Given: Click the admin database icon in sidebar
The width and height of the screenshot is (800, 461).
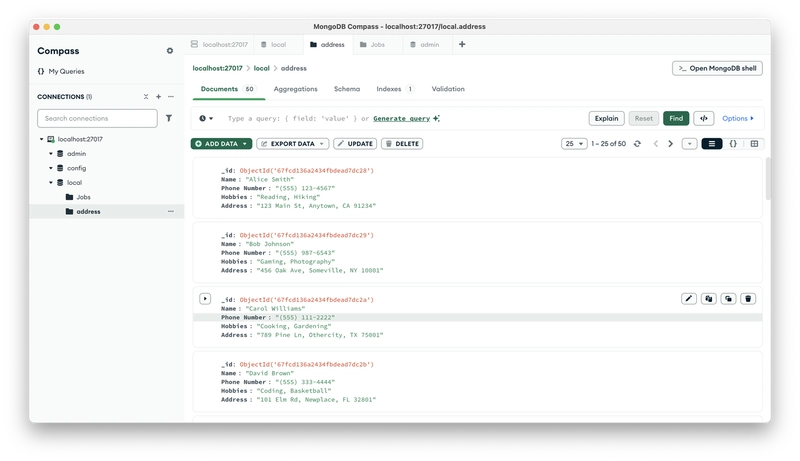Looking at the screenshot, I should tap(60, 153).
